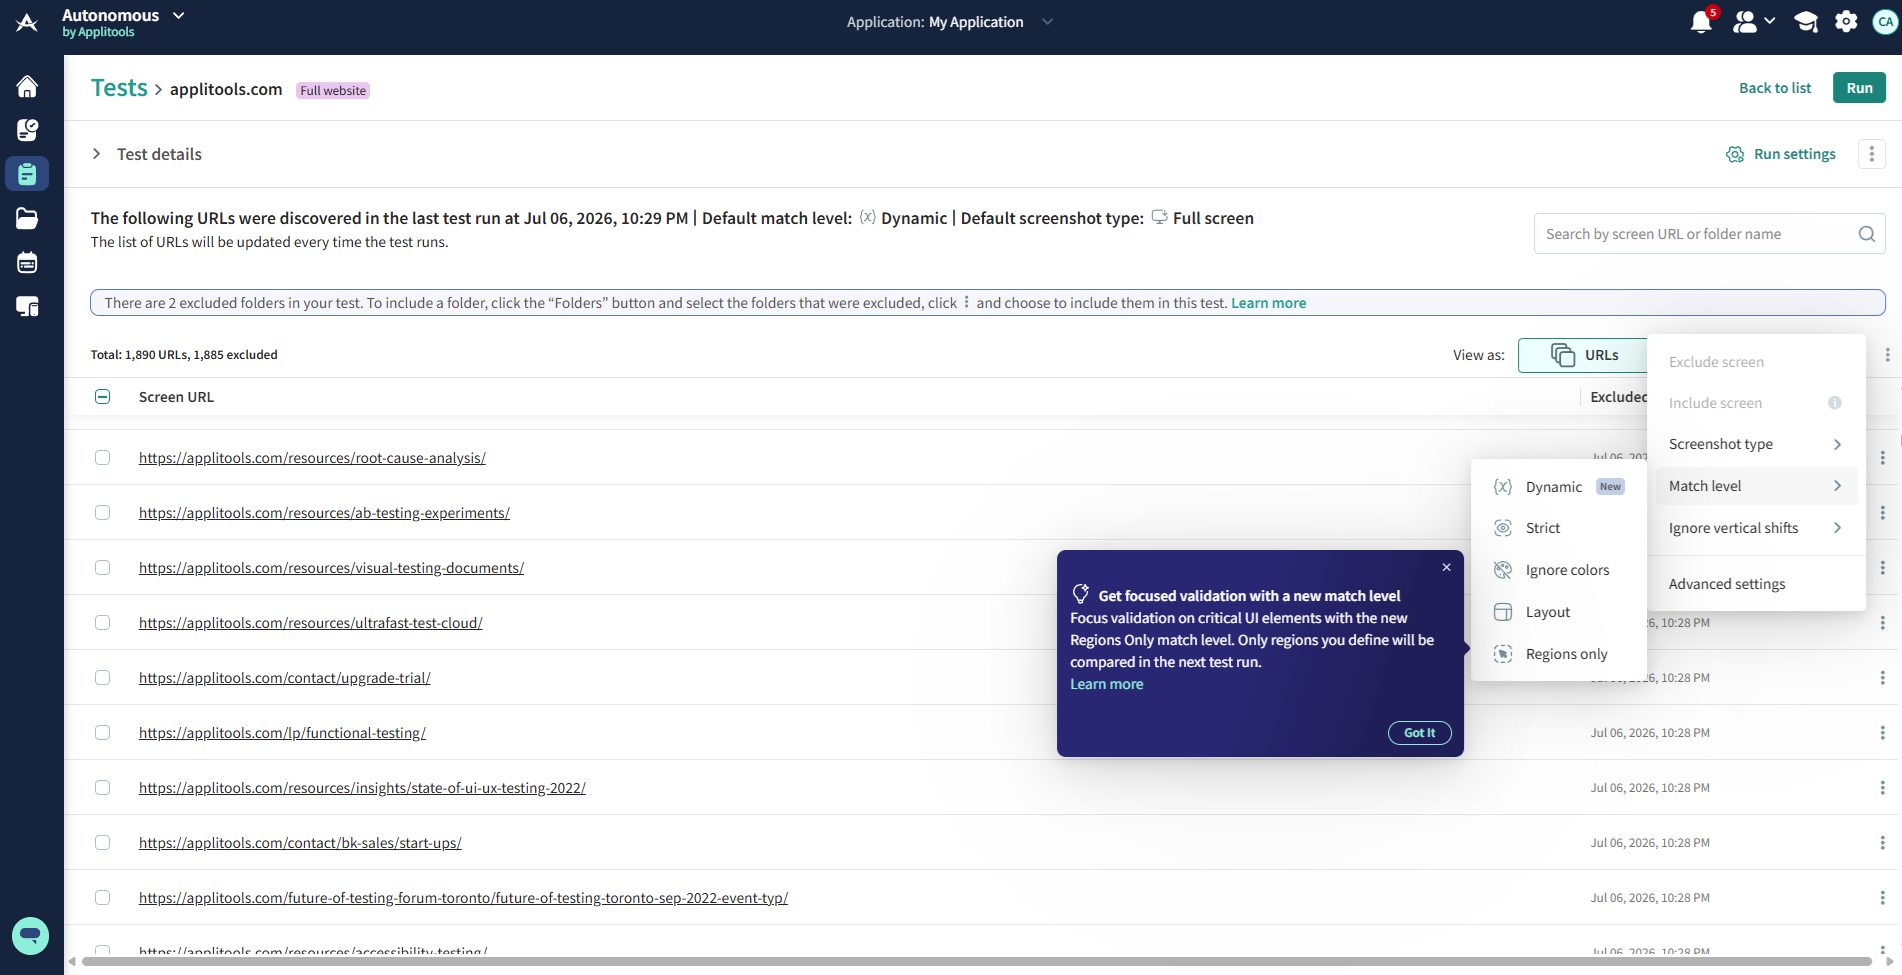The height and width of the screenshot is (975, 1902).
Task: Open row menu for state-of-ui-ux-testing-2022 URL
Action: (1882, 788)
